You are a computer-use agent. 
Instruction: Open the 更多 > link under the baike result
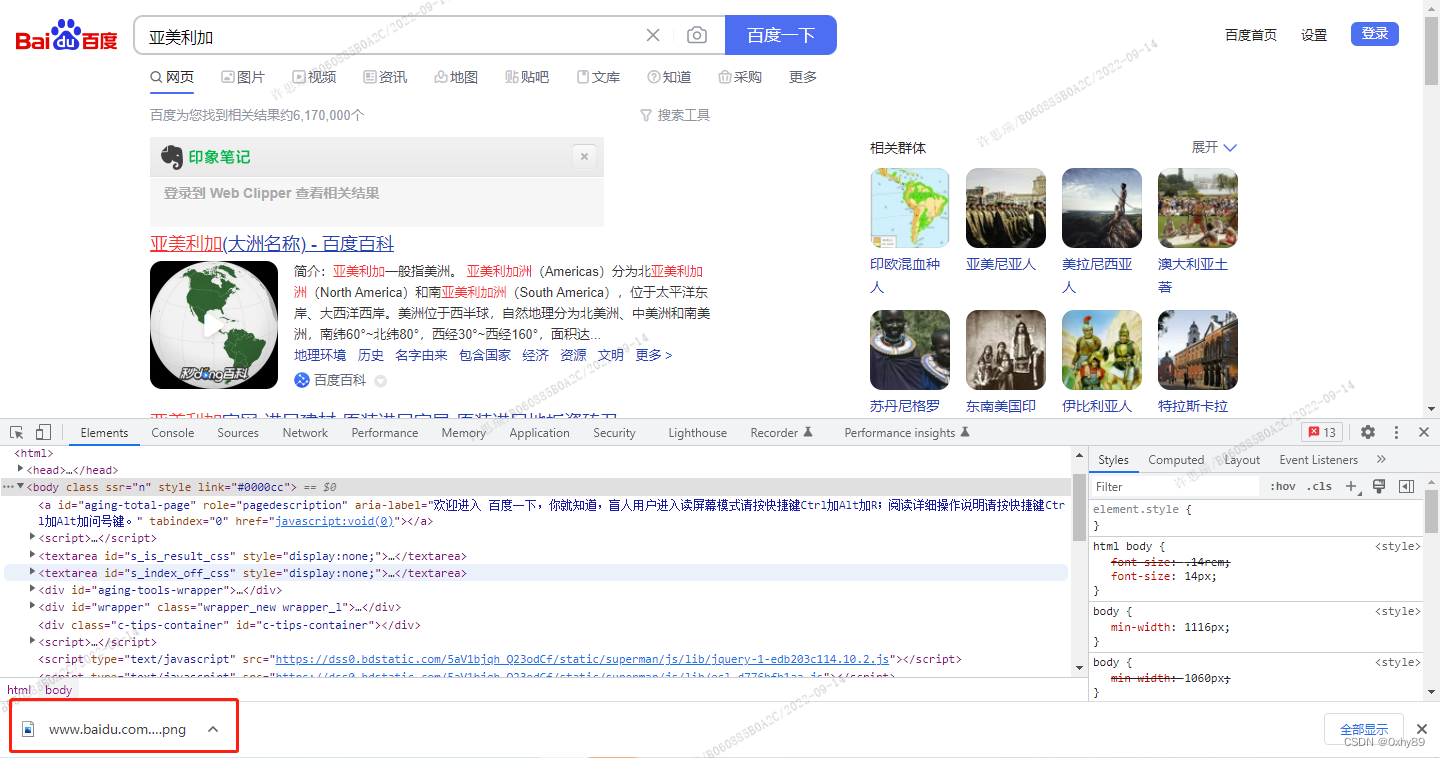pyautogui.click(x=654, y=355)
